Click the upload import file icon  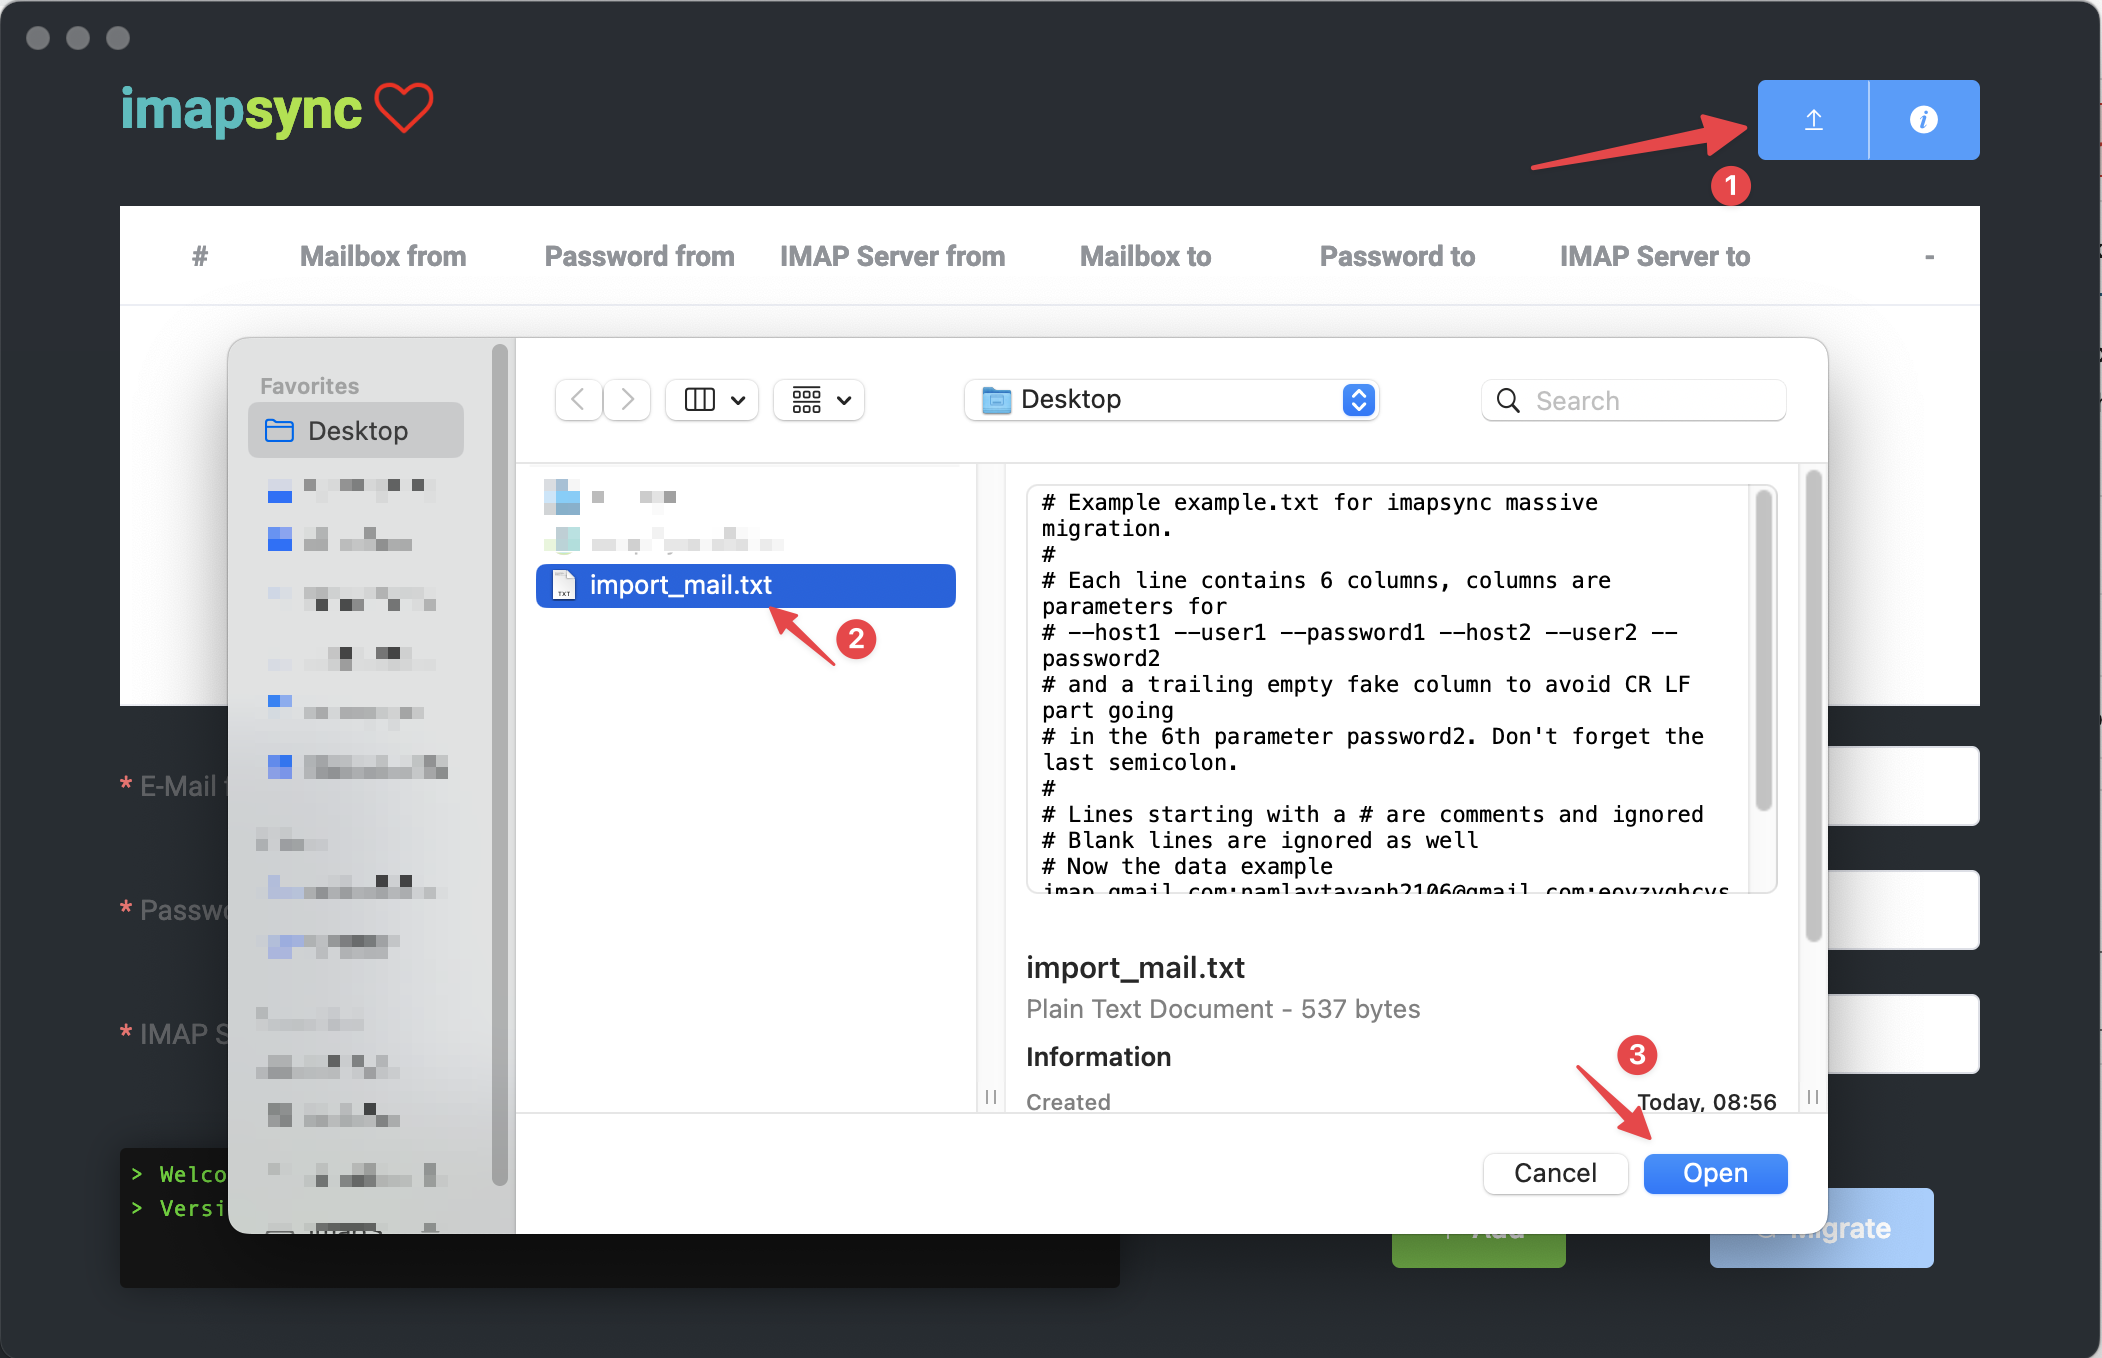1813,120
